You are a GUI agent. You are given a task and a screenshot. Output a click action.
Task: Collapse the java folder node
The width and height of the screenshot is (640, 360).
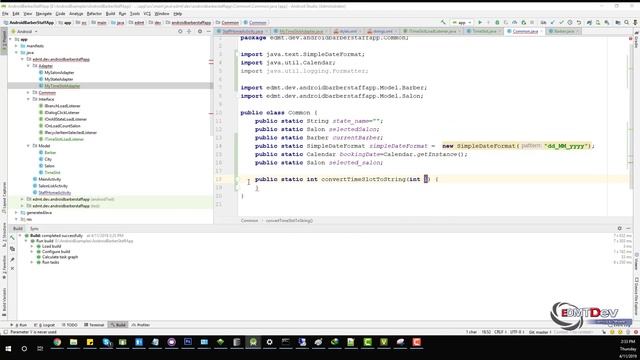[16, 53]
